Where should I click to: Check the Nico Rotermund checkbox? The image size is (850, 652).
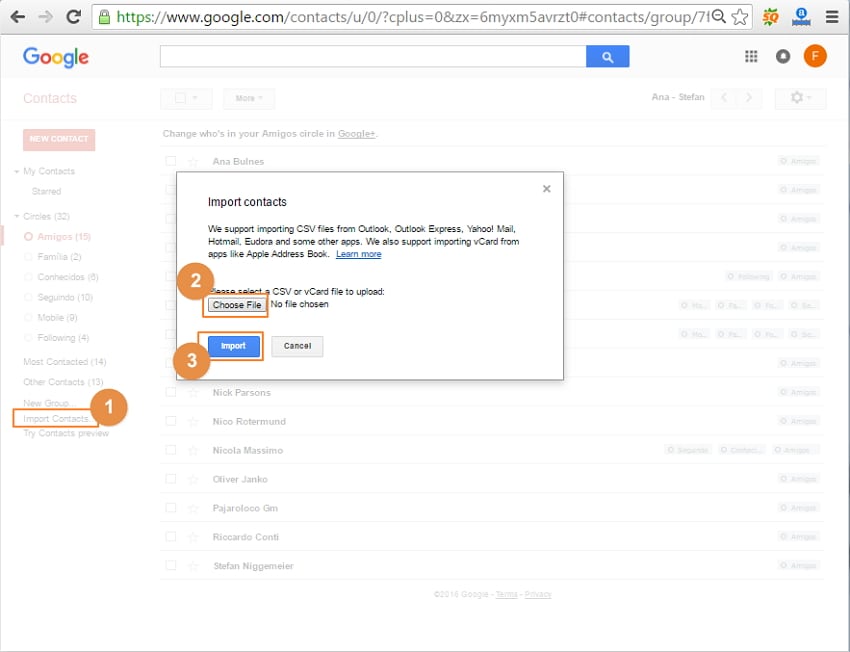point(171,421)
